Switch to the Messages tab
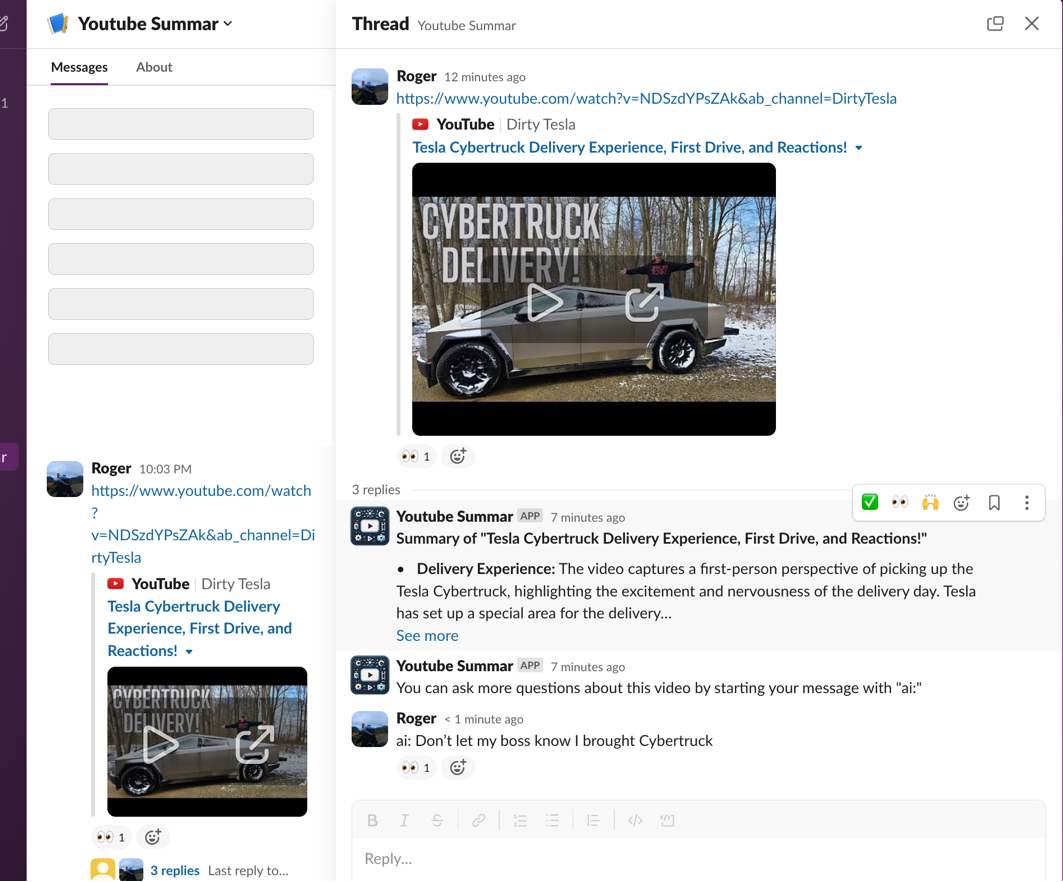Viewport: 1063px width, 882px height. click(79, 67)
